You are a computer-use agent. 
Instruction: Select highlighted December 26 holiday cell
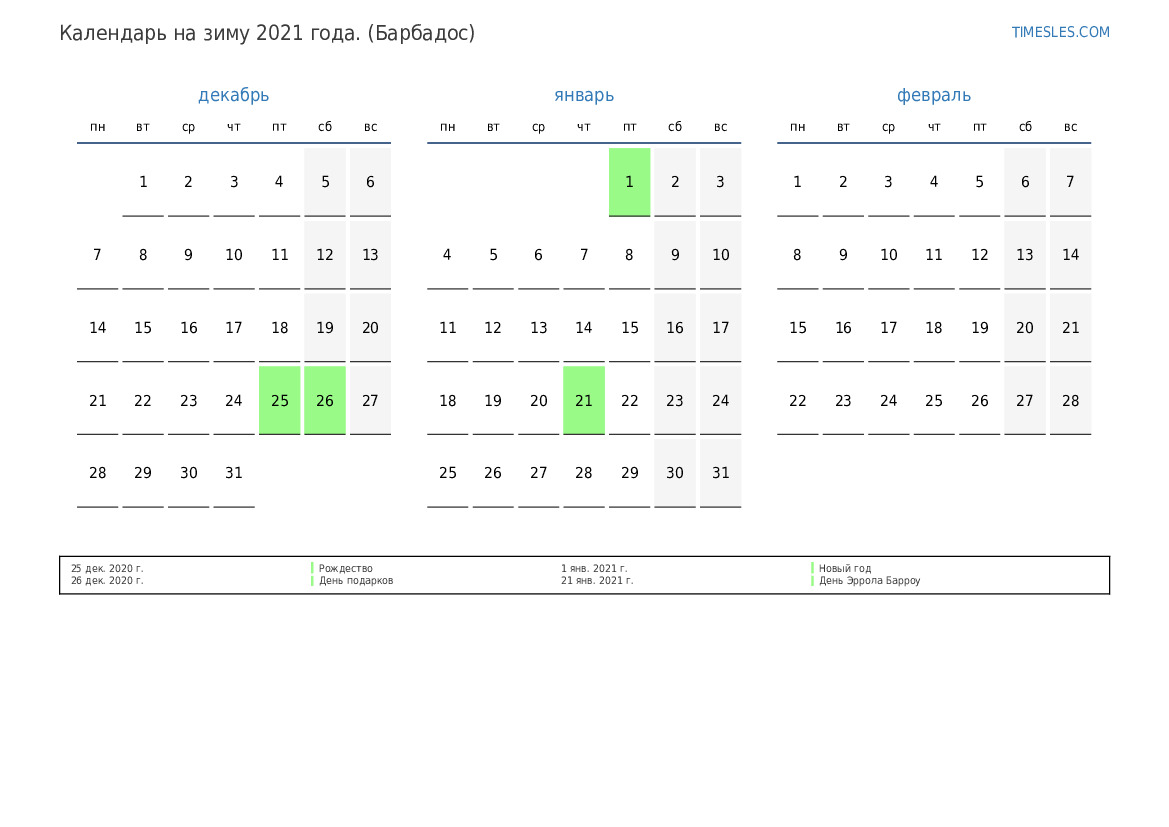pos(325,400)
